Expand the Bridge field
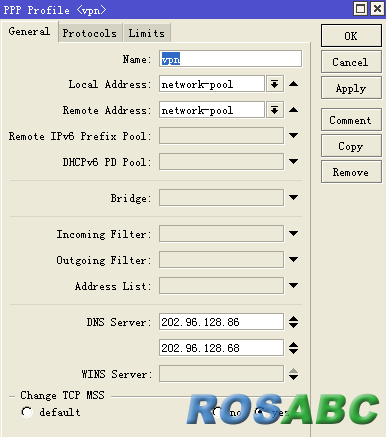 click(x=293, y=198)
